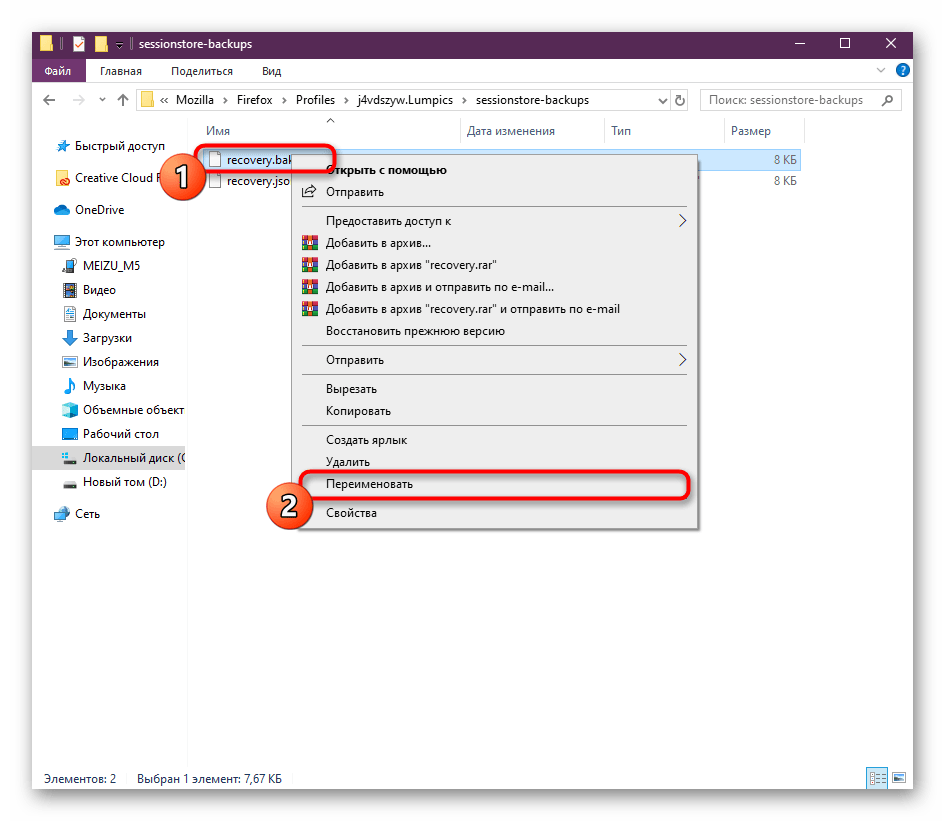Click New Folder icon in quick access toolbar
945x821 pixels.
[x=101, y=44]
